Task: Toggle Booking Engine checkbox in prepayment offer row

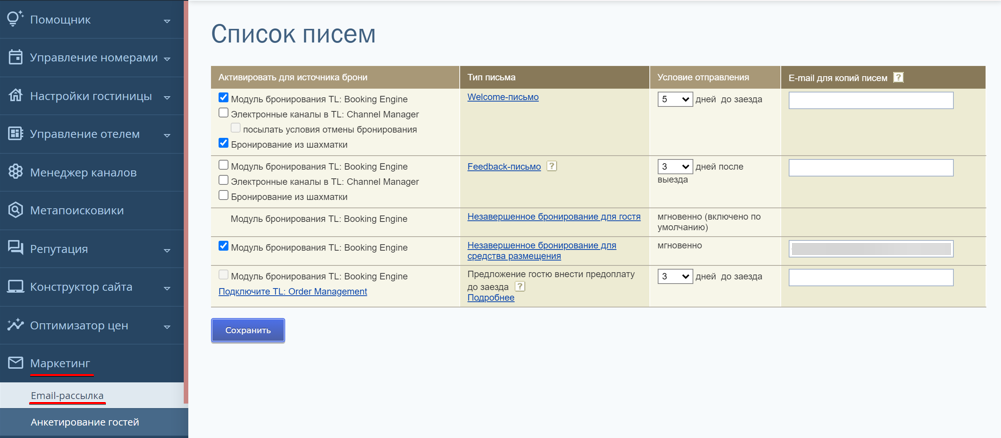Action: tap(223, 275)
